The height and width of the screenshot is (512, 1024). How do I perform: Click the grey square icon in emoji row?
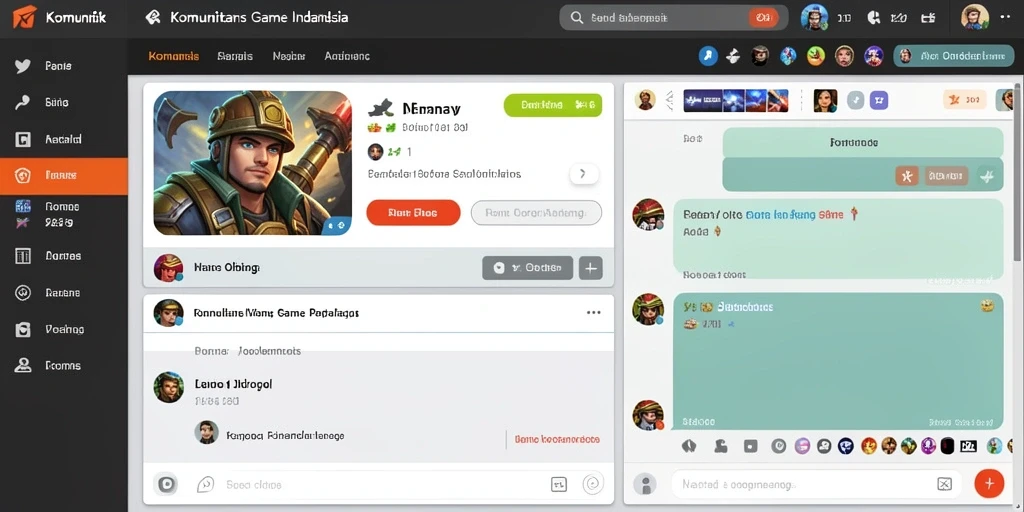tap(750, 446)
